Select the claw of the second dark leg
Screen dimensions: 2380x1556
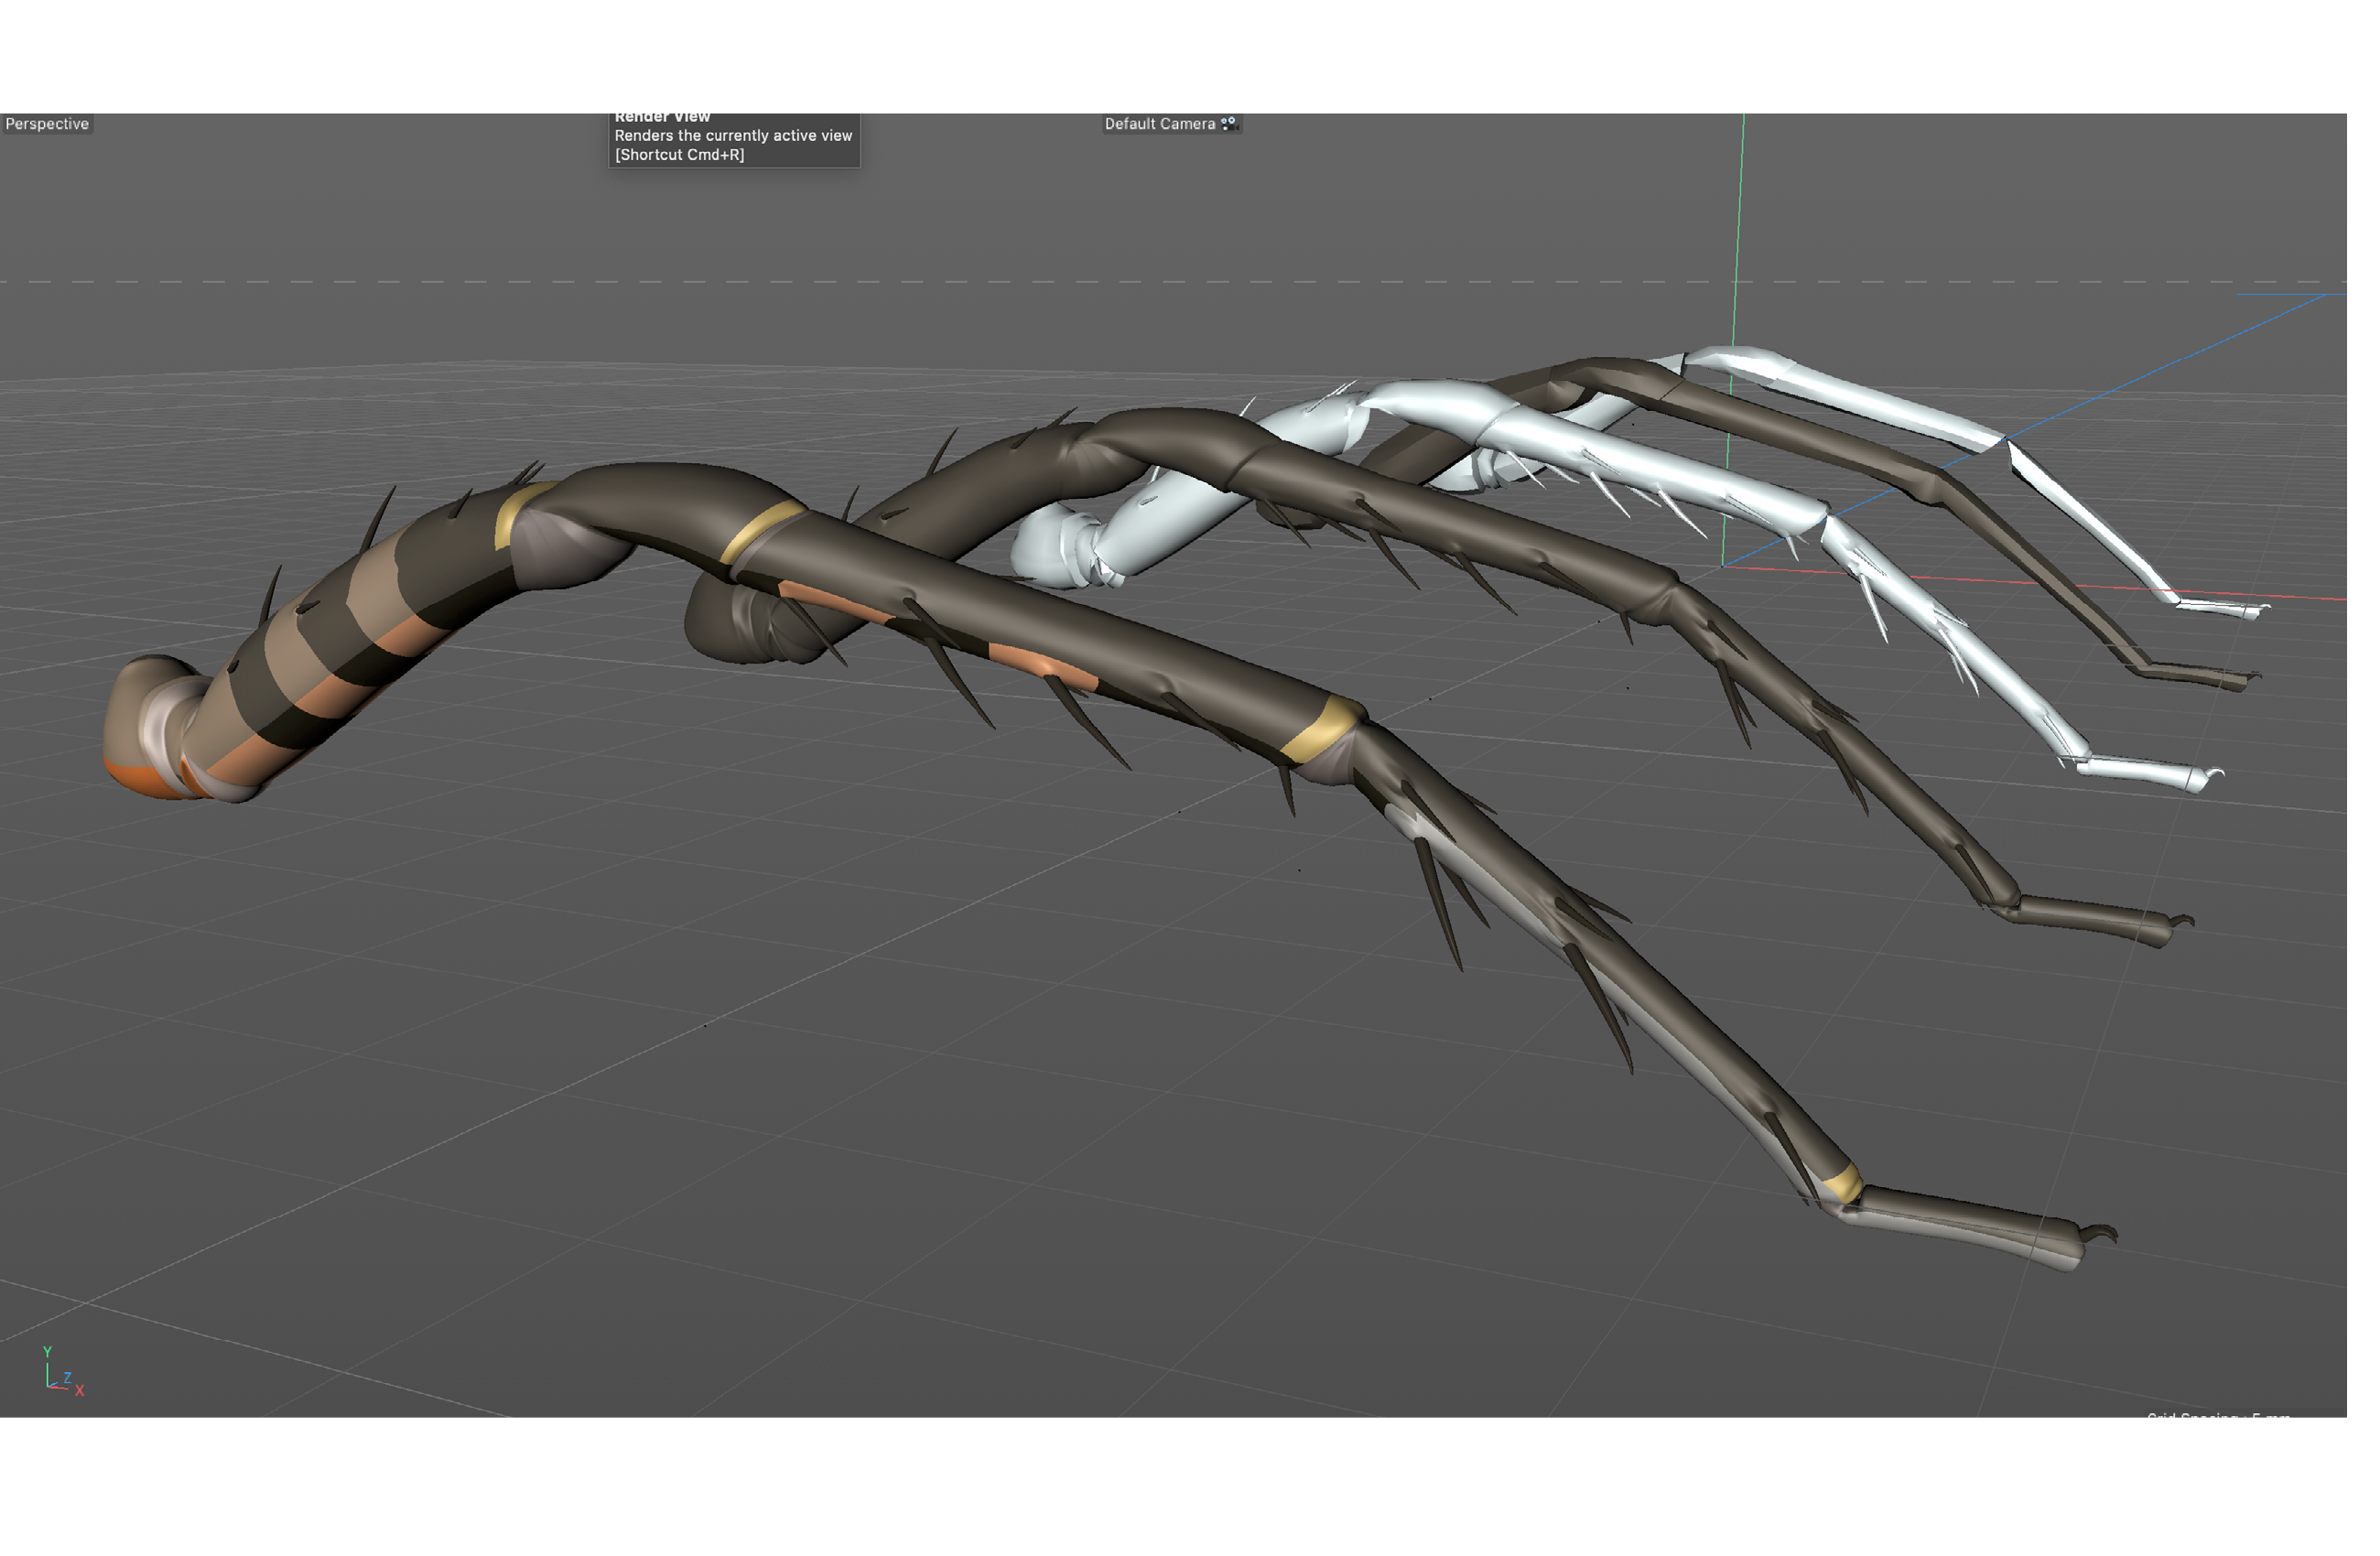(2180, 922)
